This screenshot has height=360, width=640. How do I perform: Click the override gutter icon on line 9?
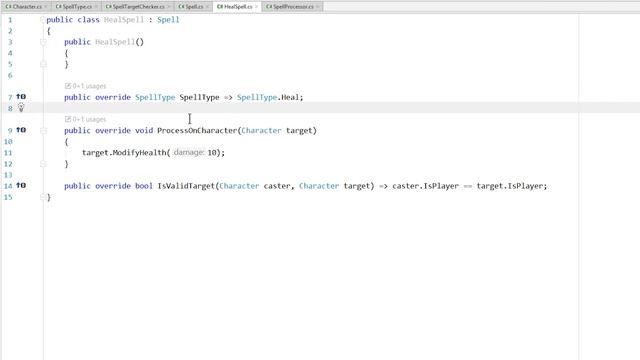(x=21, y=130)
